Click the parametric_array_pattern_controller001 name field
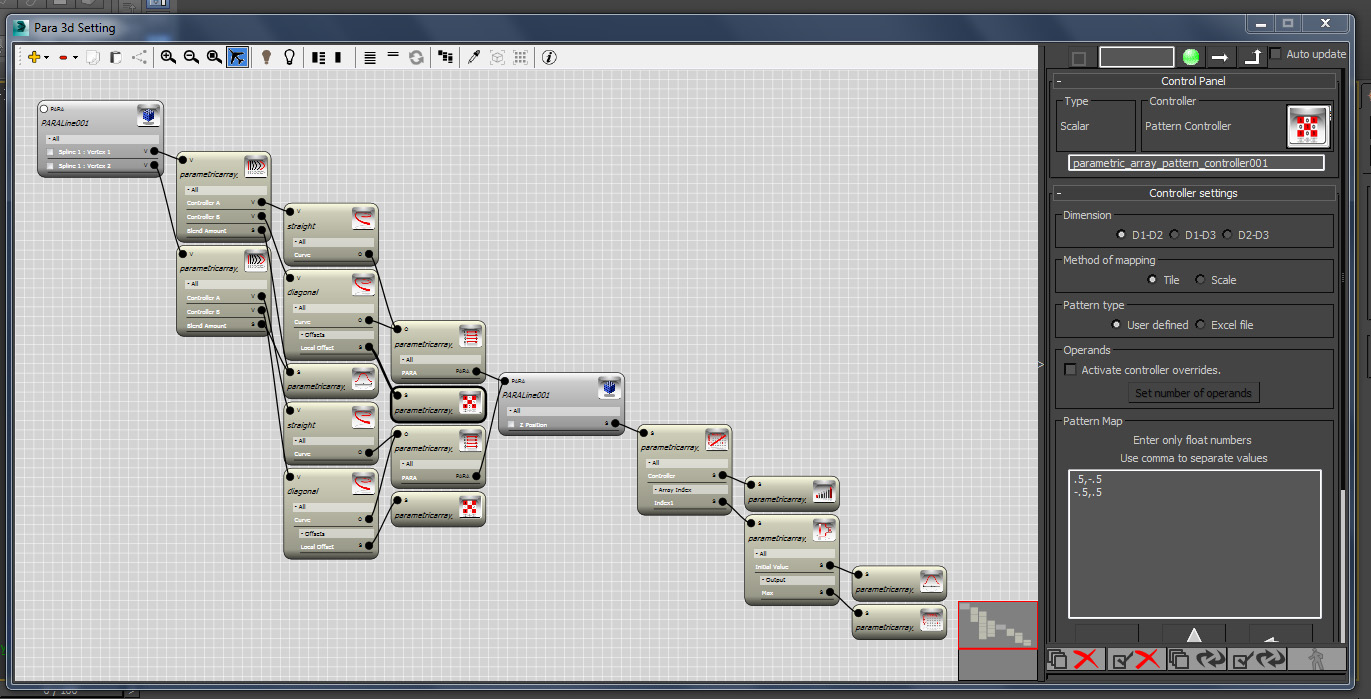Image resolution: width=1371 pixels, height=699 pixels. (1196, 162)
